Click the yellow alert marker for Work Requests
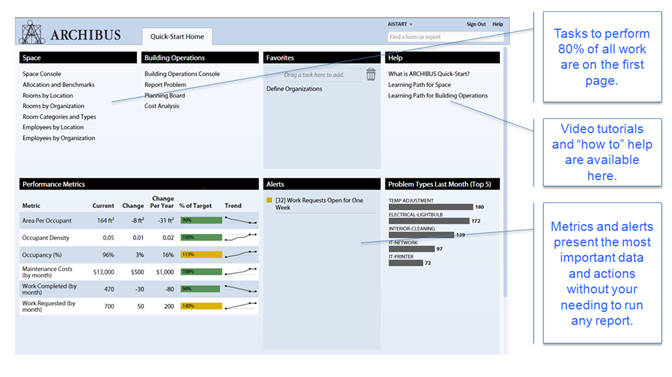The height and width of the screenshot is (377, 672). [x=269, y=200]
